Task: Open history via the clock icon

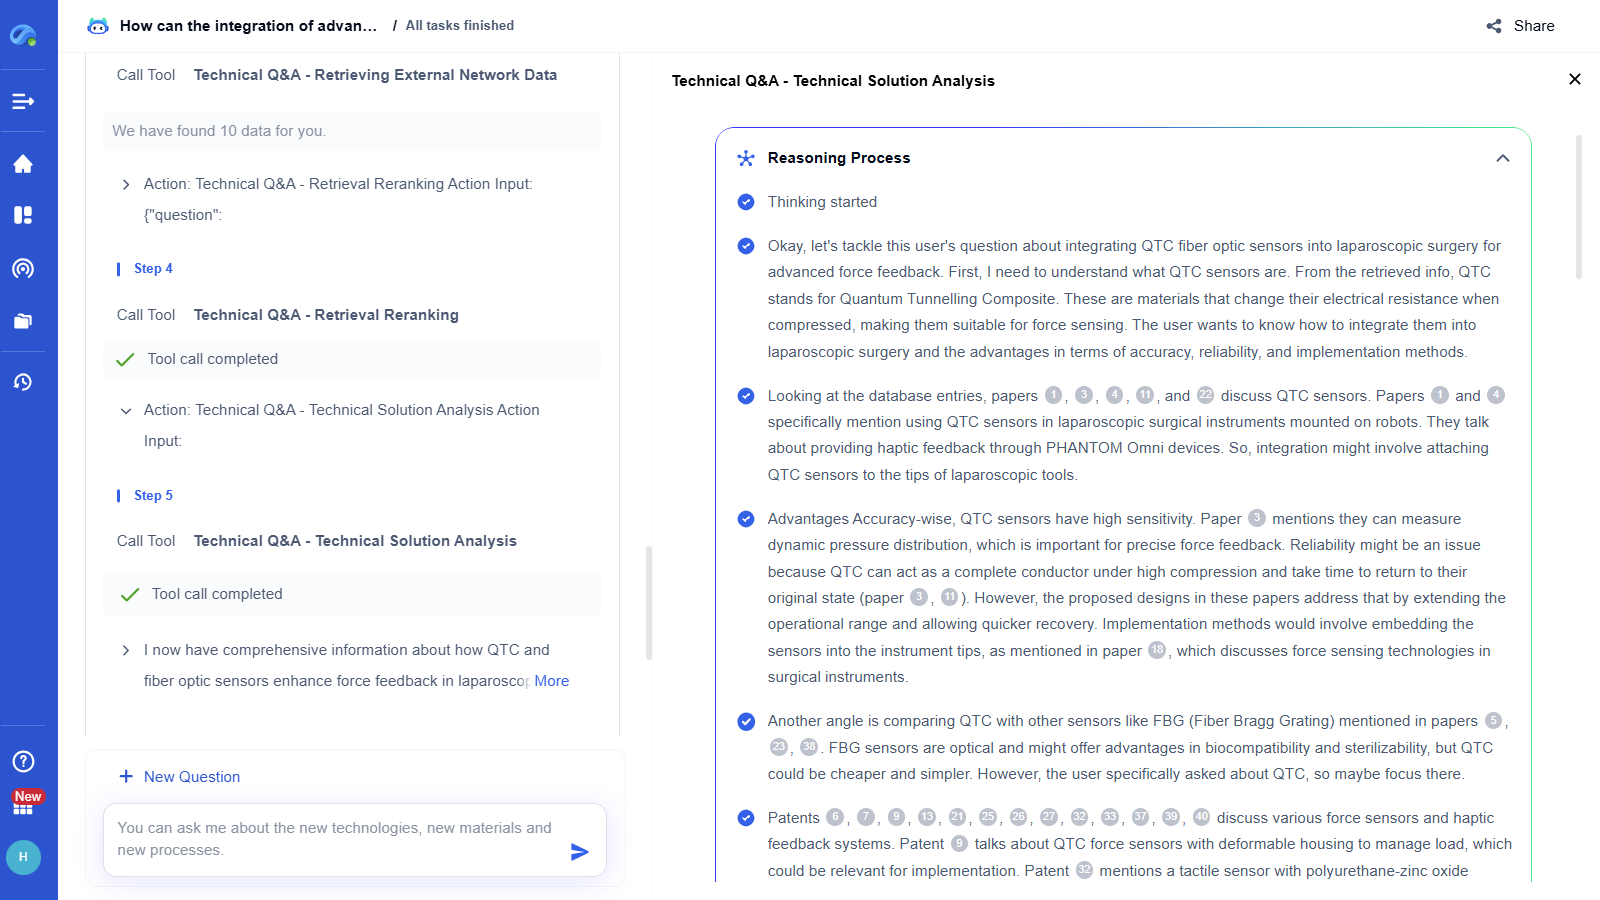Action: tap(25, 381)
